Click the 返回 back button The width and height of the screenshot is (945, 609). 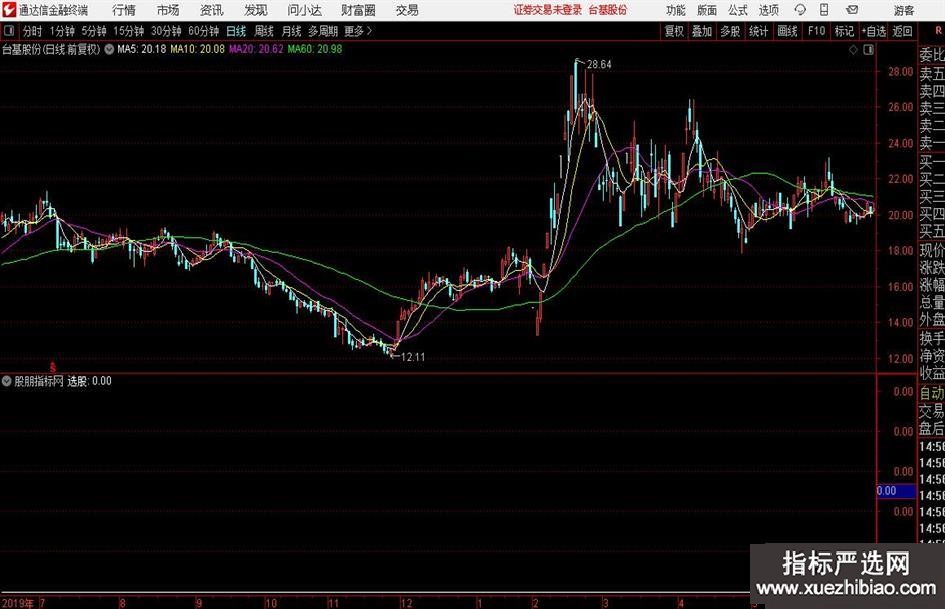click(x=902, y=31)
